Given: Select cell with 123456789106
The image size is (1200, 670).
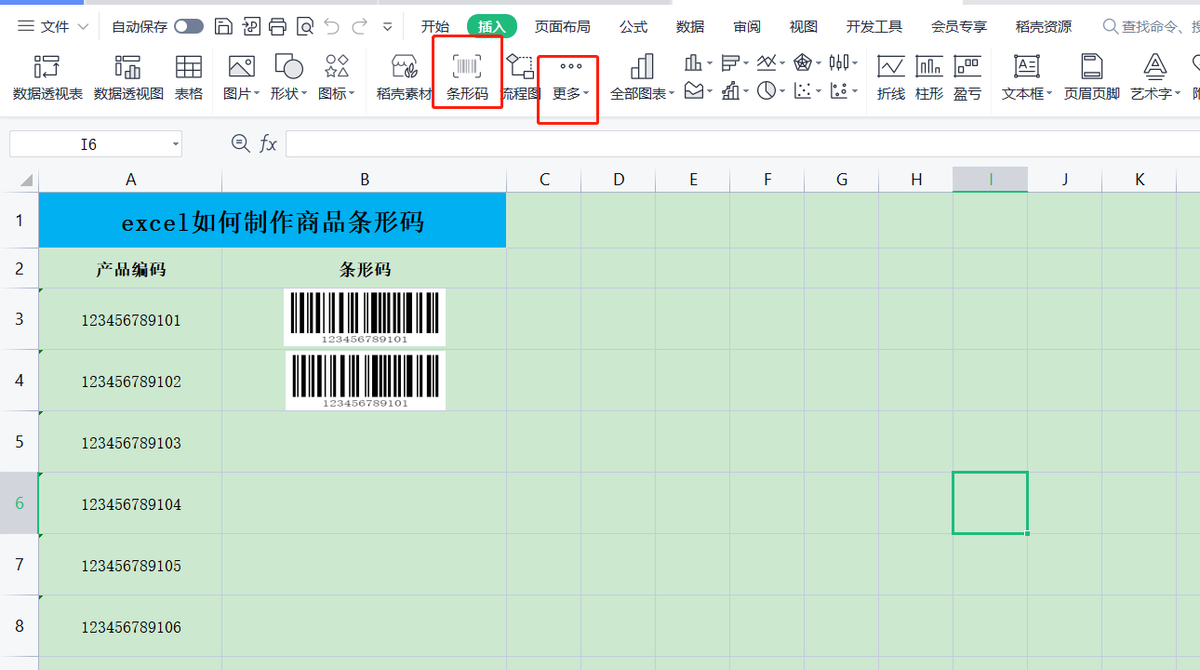Looking at the screenshot, I should click(x=131, y=627).
